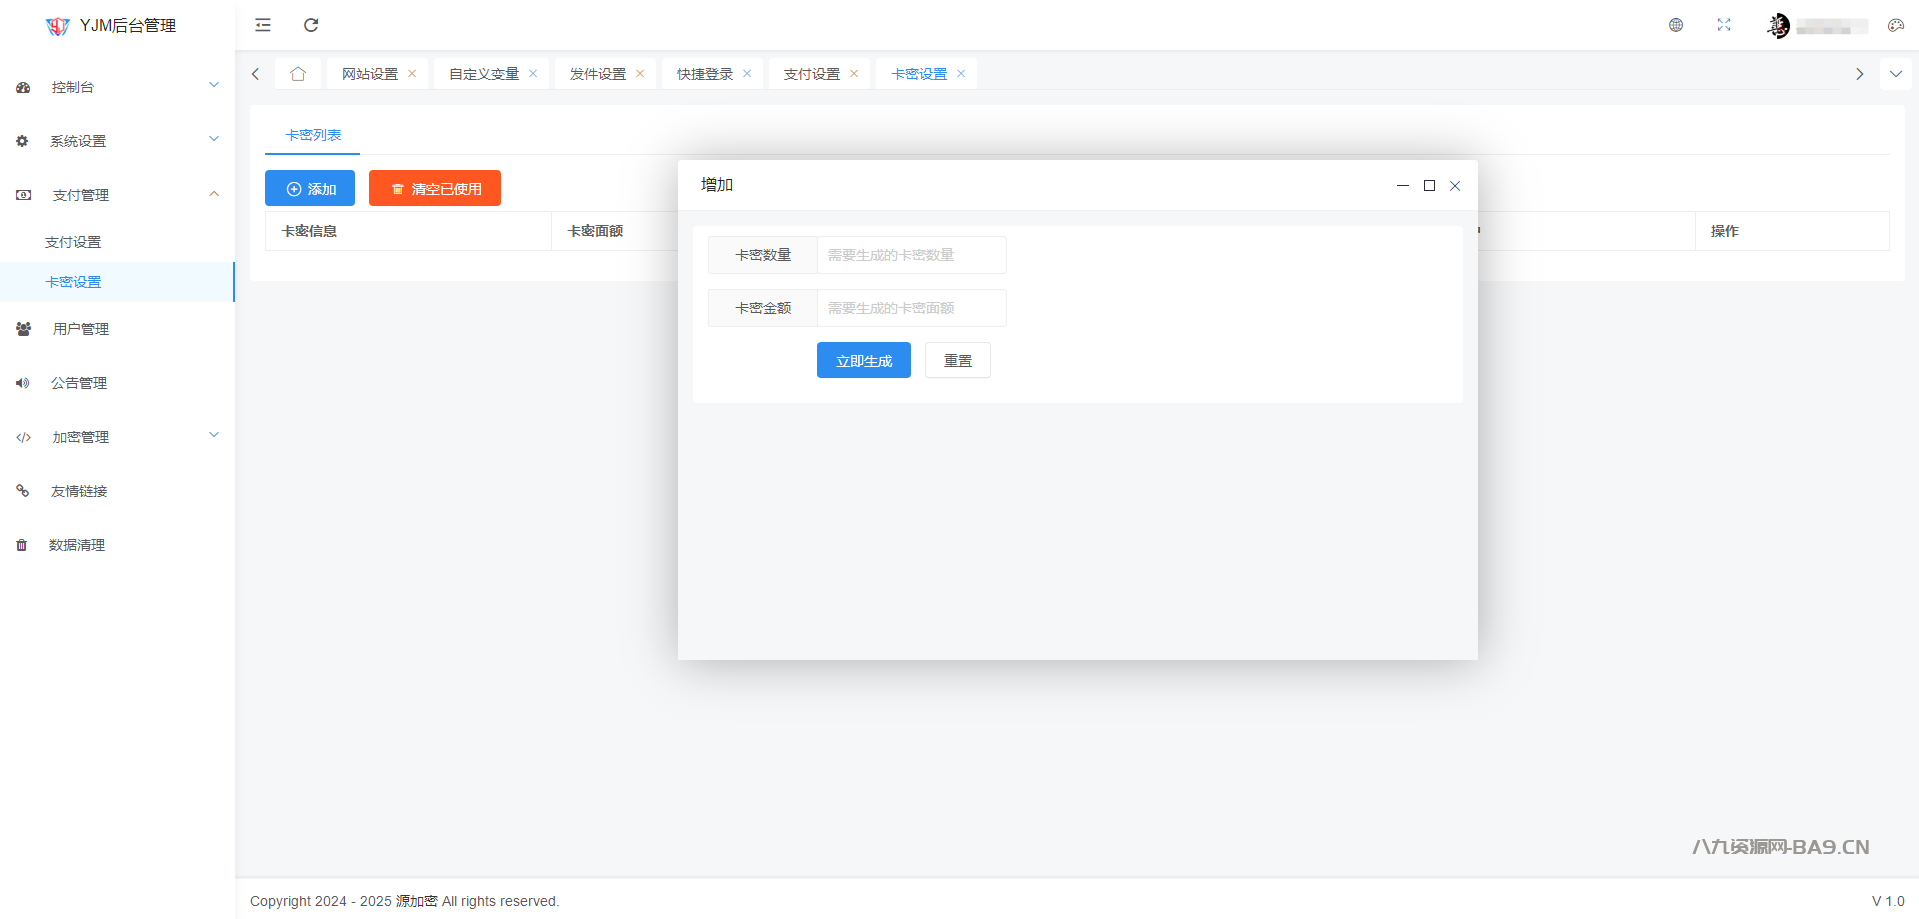Image resolution: width=1919 pixels, height=919 pixels.
Task: Click the 立即生成 button
Action: pos(863,361)
